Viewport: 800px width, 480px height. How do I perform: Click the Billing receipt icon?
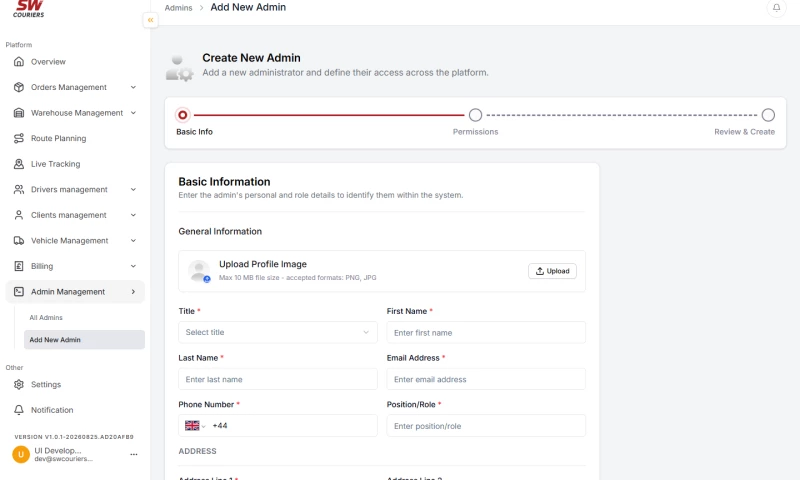[19, 266]
